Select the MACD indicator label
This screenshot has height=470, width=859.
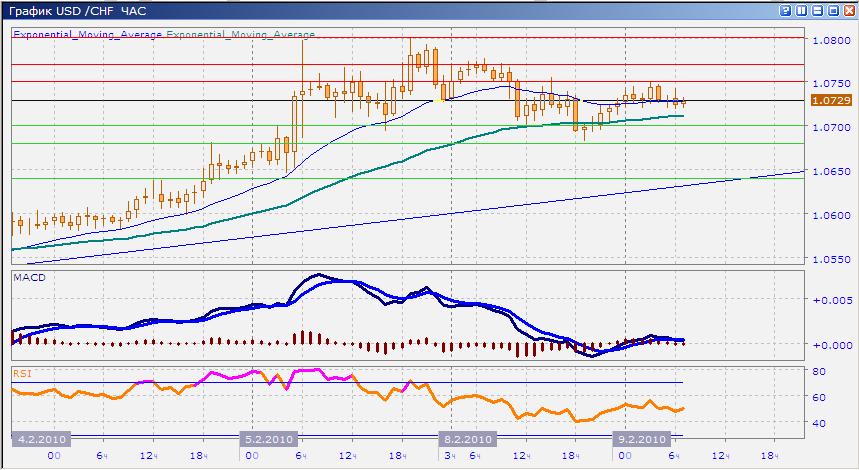click(30, 278)
